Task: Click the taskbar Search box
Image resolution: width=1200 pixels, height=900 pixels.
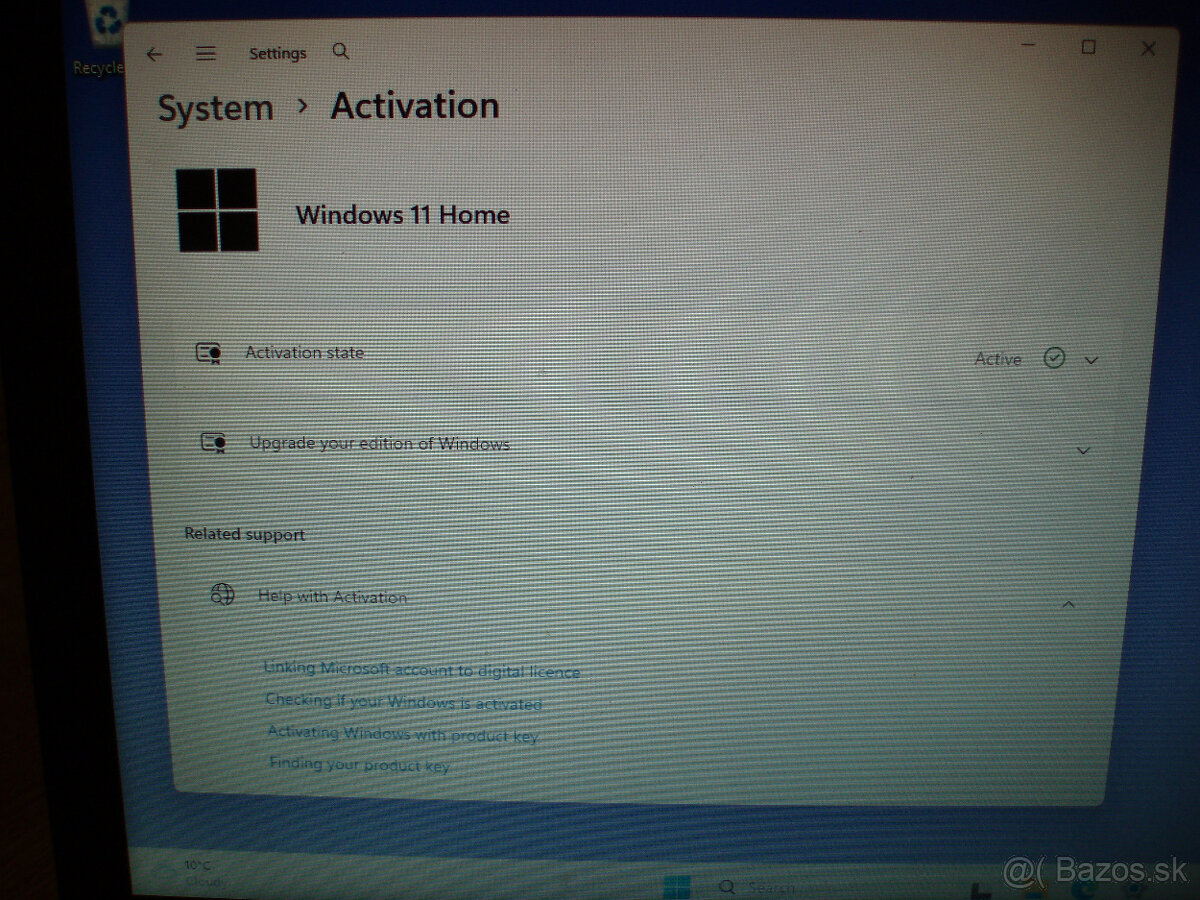Action: click(760, 887)
